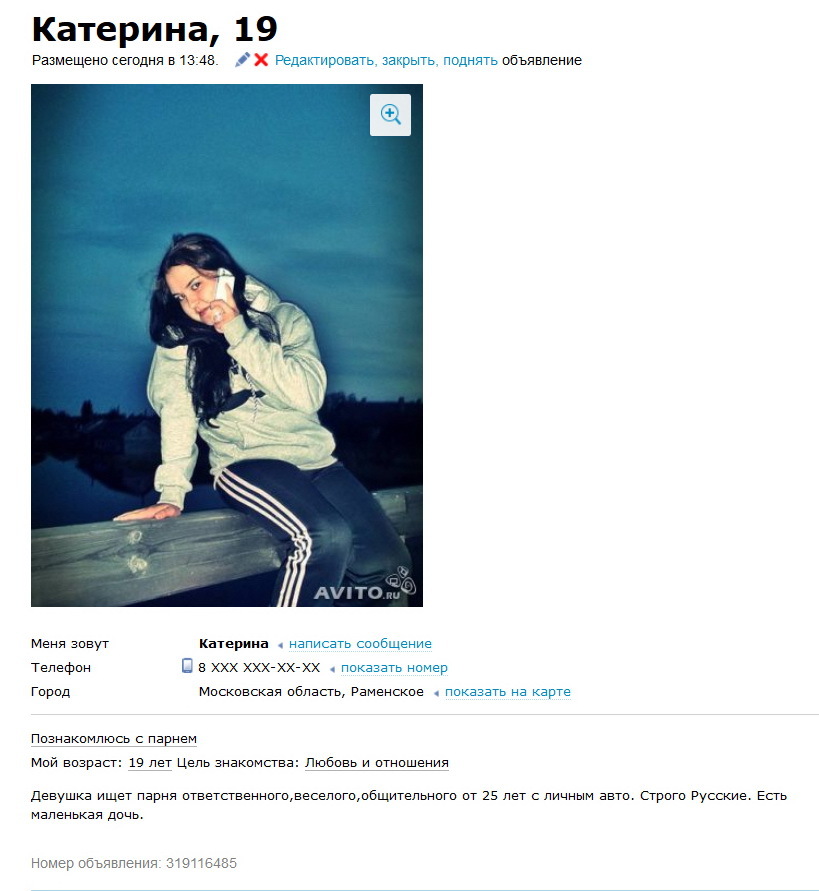Click 'Любовь и отношения' link
The height and width of the screenshot is (891, 819).
377,763
